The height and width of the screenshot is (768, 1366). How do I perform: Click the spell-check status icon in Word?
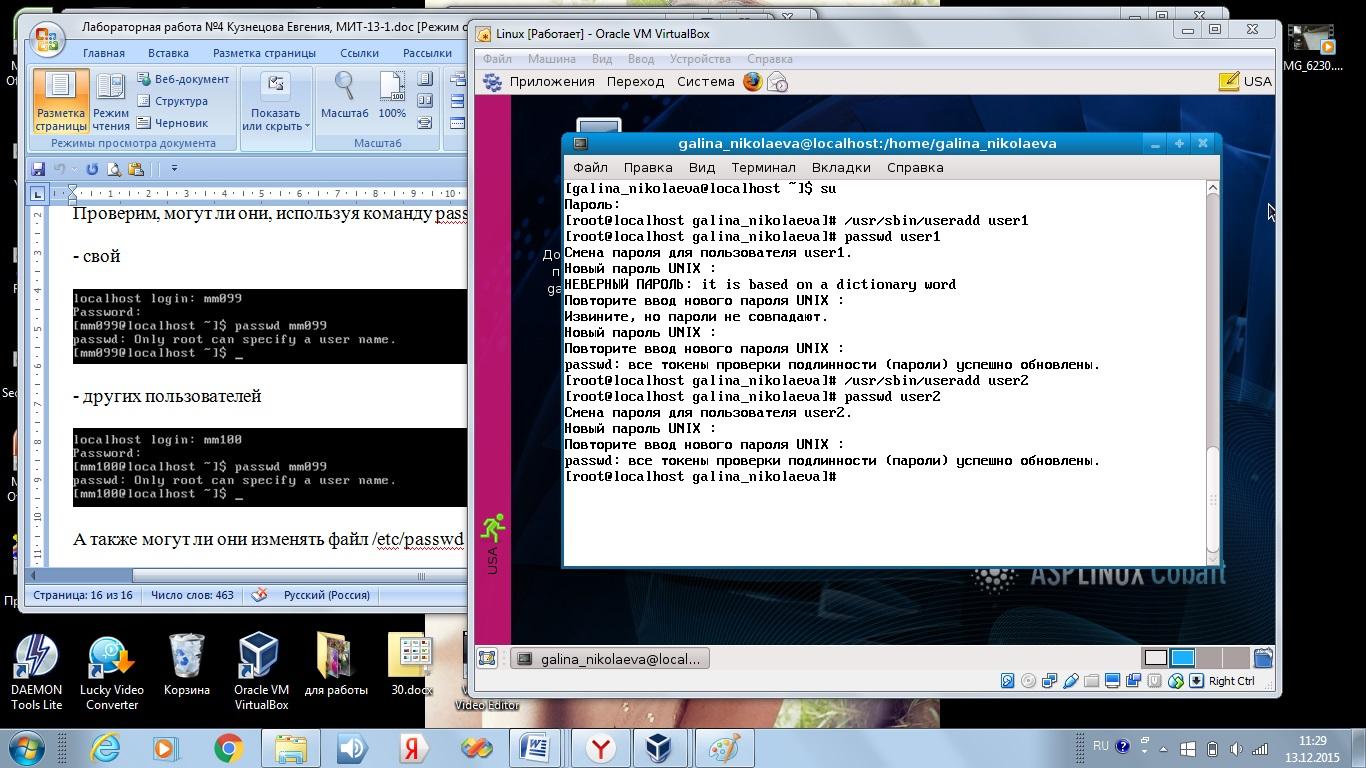pyautogui.click(x=260, y=595)
